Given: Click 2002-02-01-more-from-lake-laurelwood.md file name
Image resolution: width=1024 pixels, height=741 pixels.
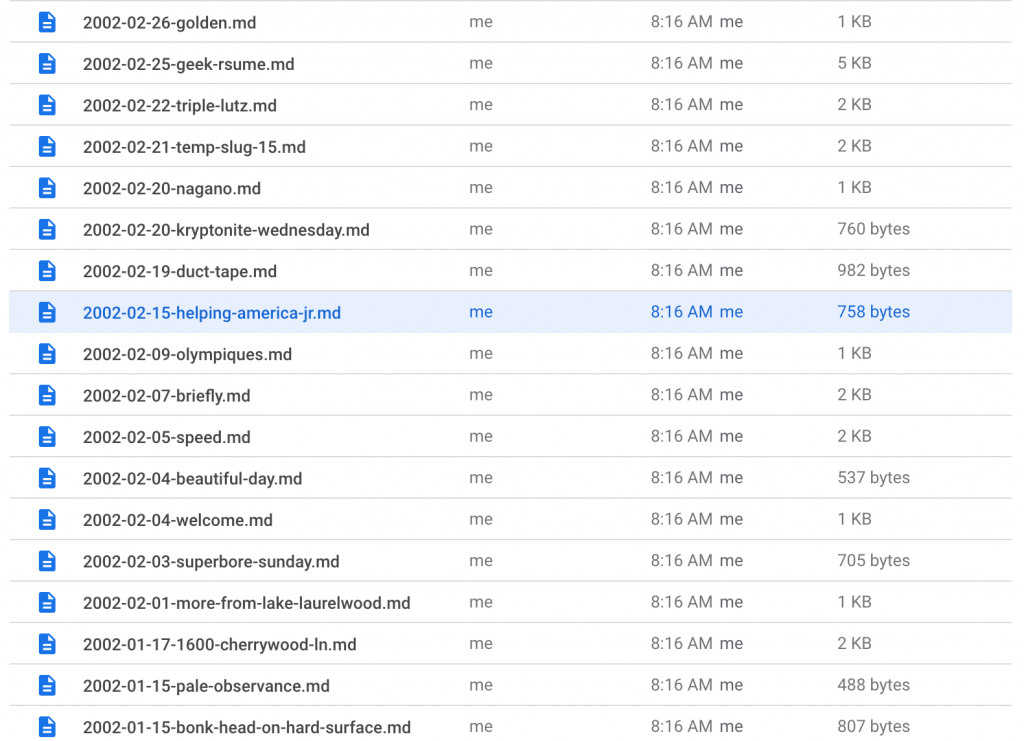Looking at the screenshot, I should [x=246, y=603].
